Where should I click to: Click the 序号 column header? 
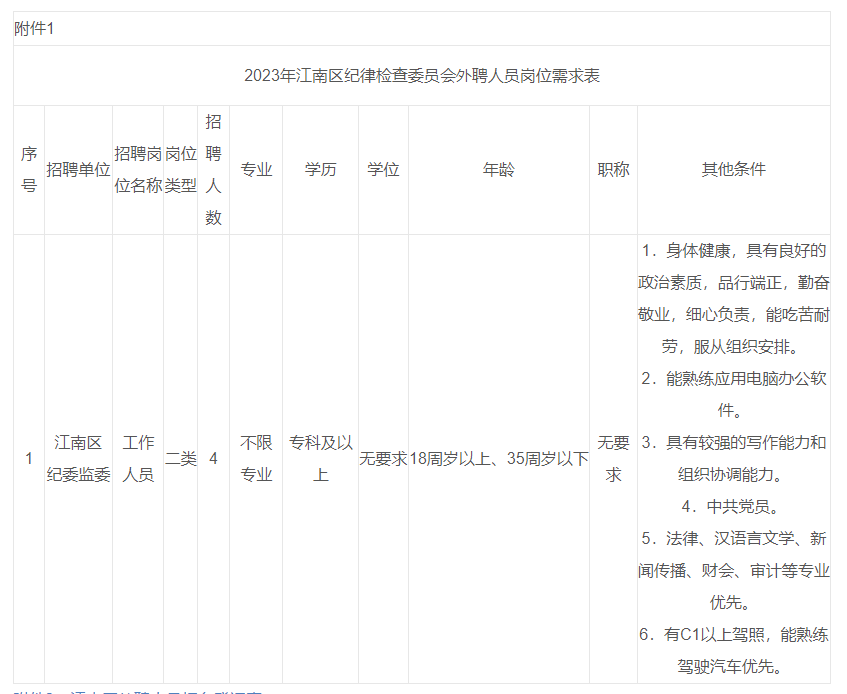pyautogui.click(x=29, y=170)
